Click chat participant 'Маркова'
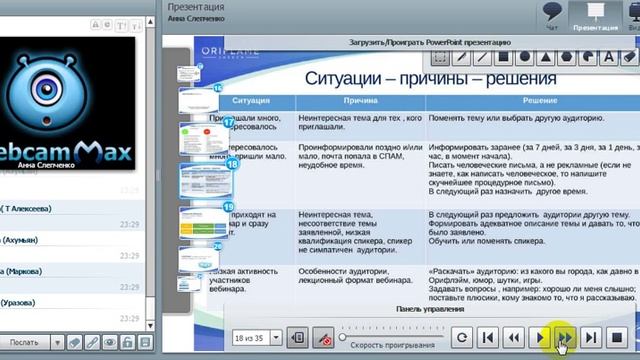640x360 pixels. (x=21, y=271)
